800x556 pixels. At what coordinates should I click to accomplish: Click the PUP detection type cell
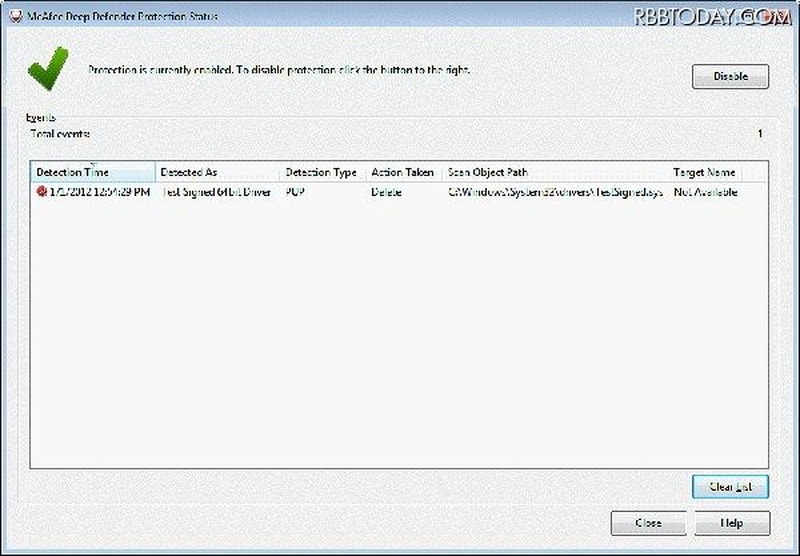296,192
